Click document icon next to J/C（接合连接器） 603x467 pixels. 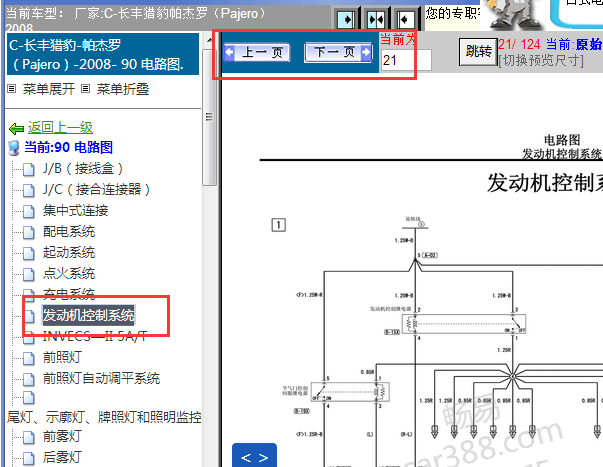(29, 190)
